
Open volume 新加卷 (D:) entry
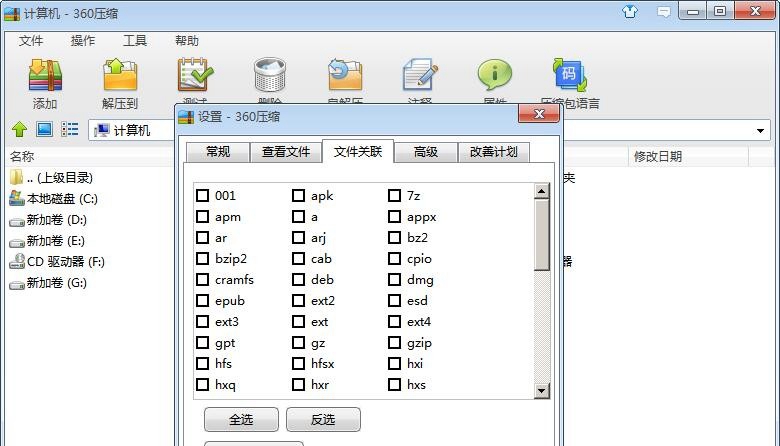coord(48,220)
